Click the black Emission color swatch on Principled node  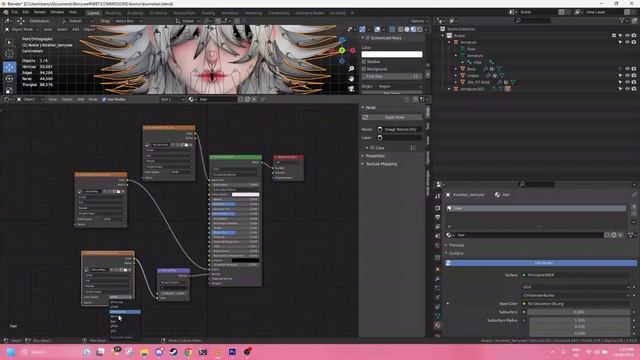[245, 260]
